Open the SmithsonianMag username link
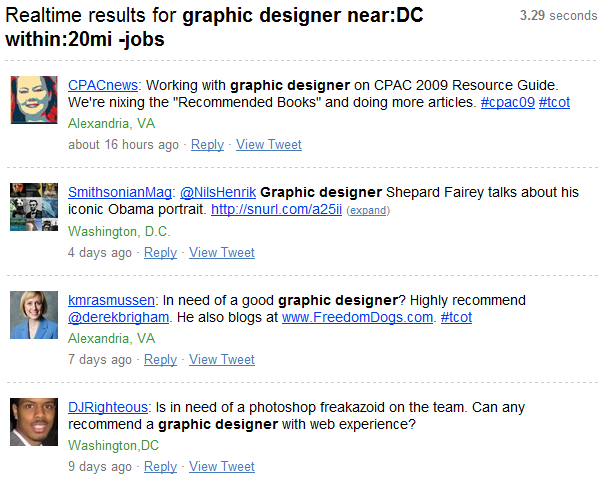Viewport: 599px width, 478px height. (x=120, y=192)
